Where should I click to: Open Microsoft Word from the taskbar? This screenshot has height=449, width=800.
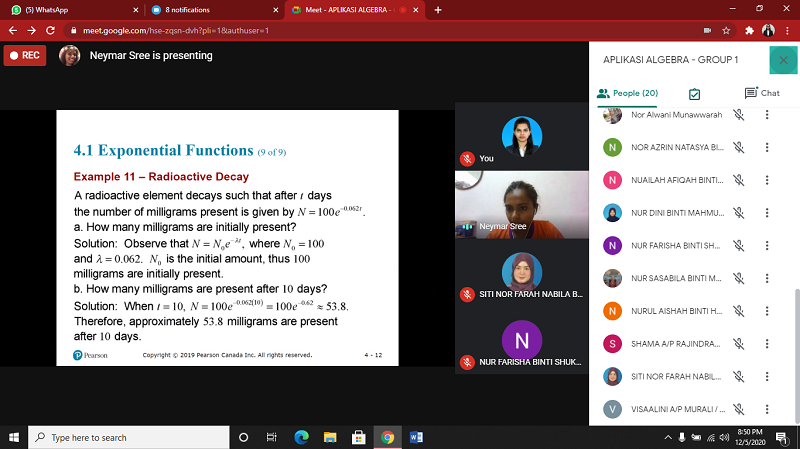pos(417,437)
